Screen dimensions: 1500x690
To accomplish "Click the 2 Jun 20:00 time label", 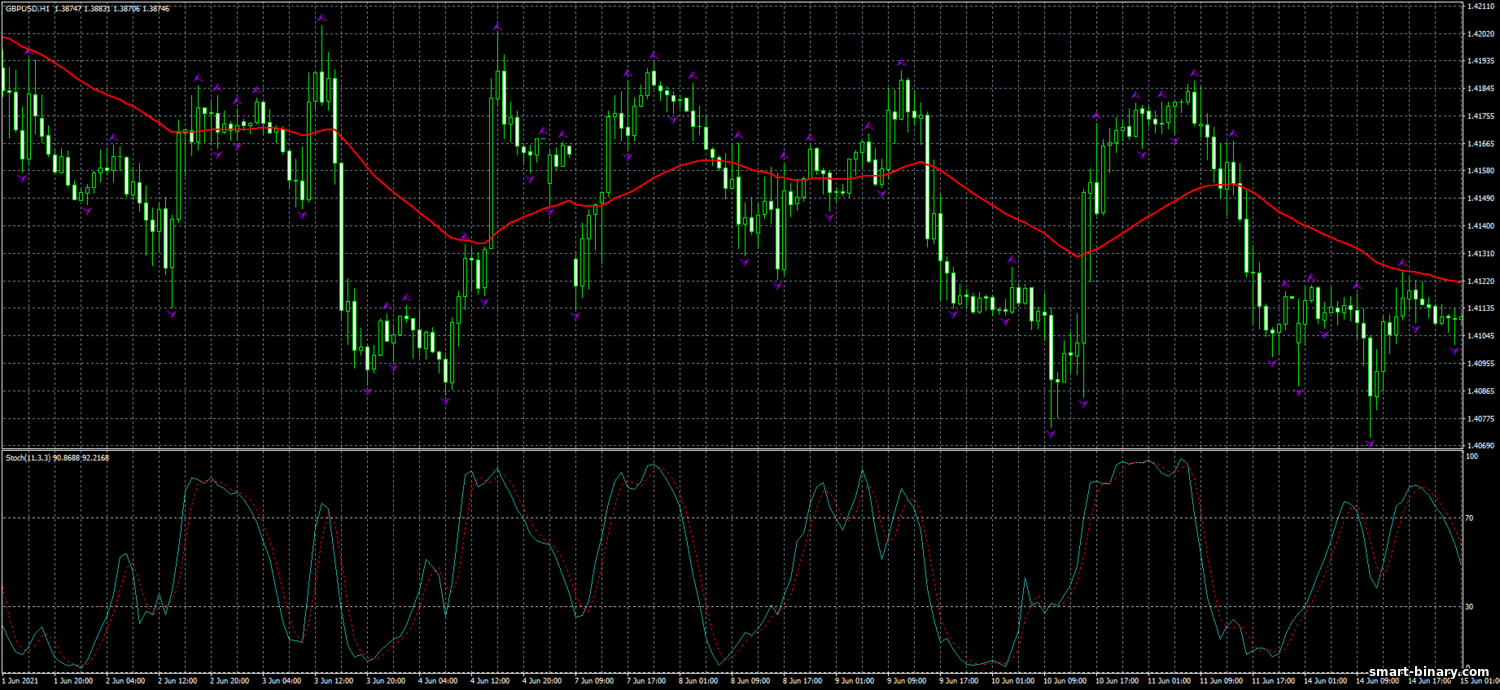I will (x=229, y=681).
